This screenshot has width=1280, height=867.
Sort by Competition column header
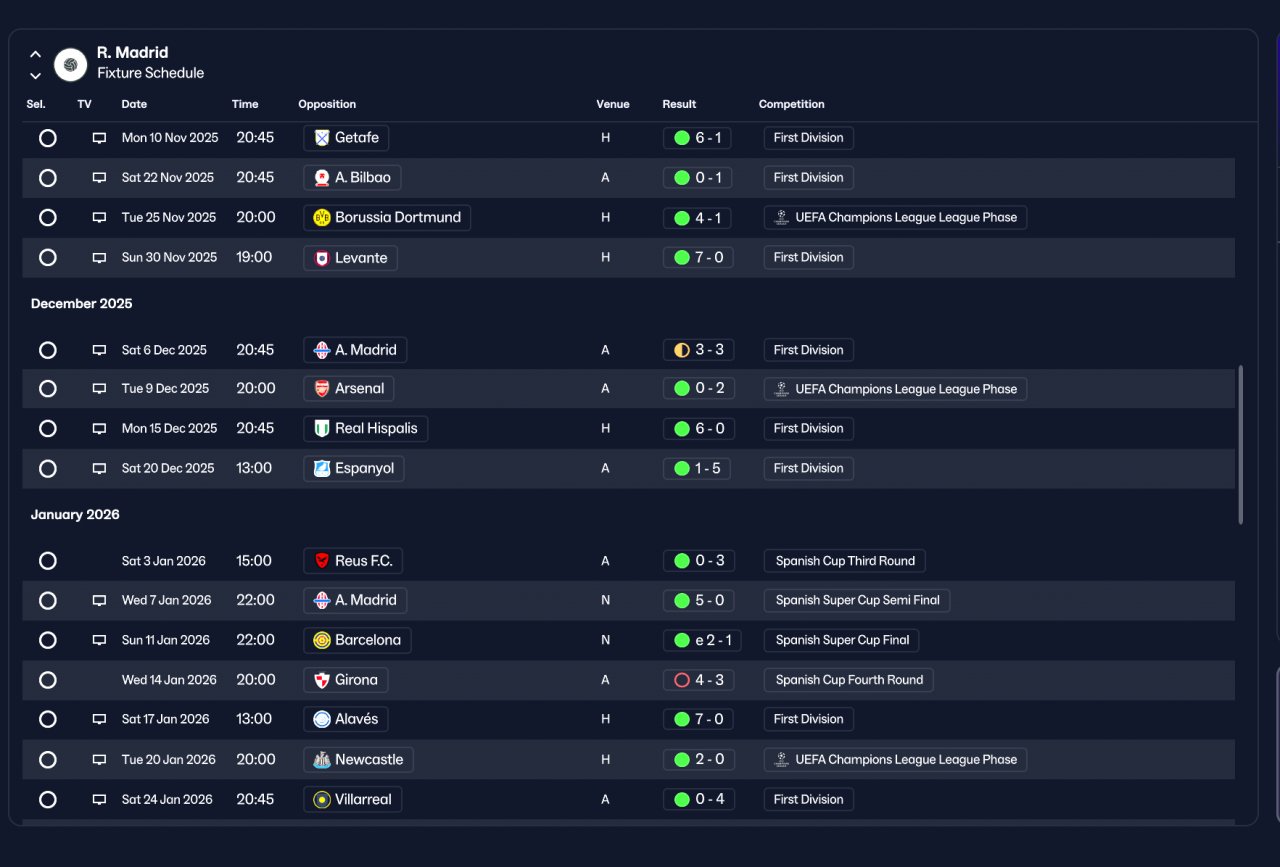(x=791, y=104)
